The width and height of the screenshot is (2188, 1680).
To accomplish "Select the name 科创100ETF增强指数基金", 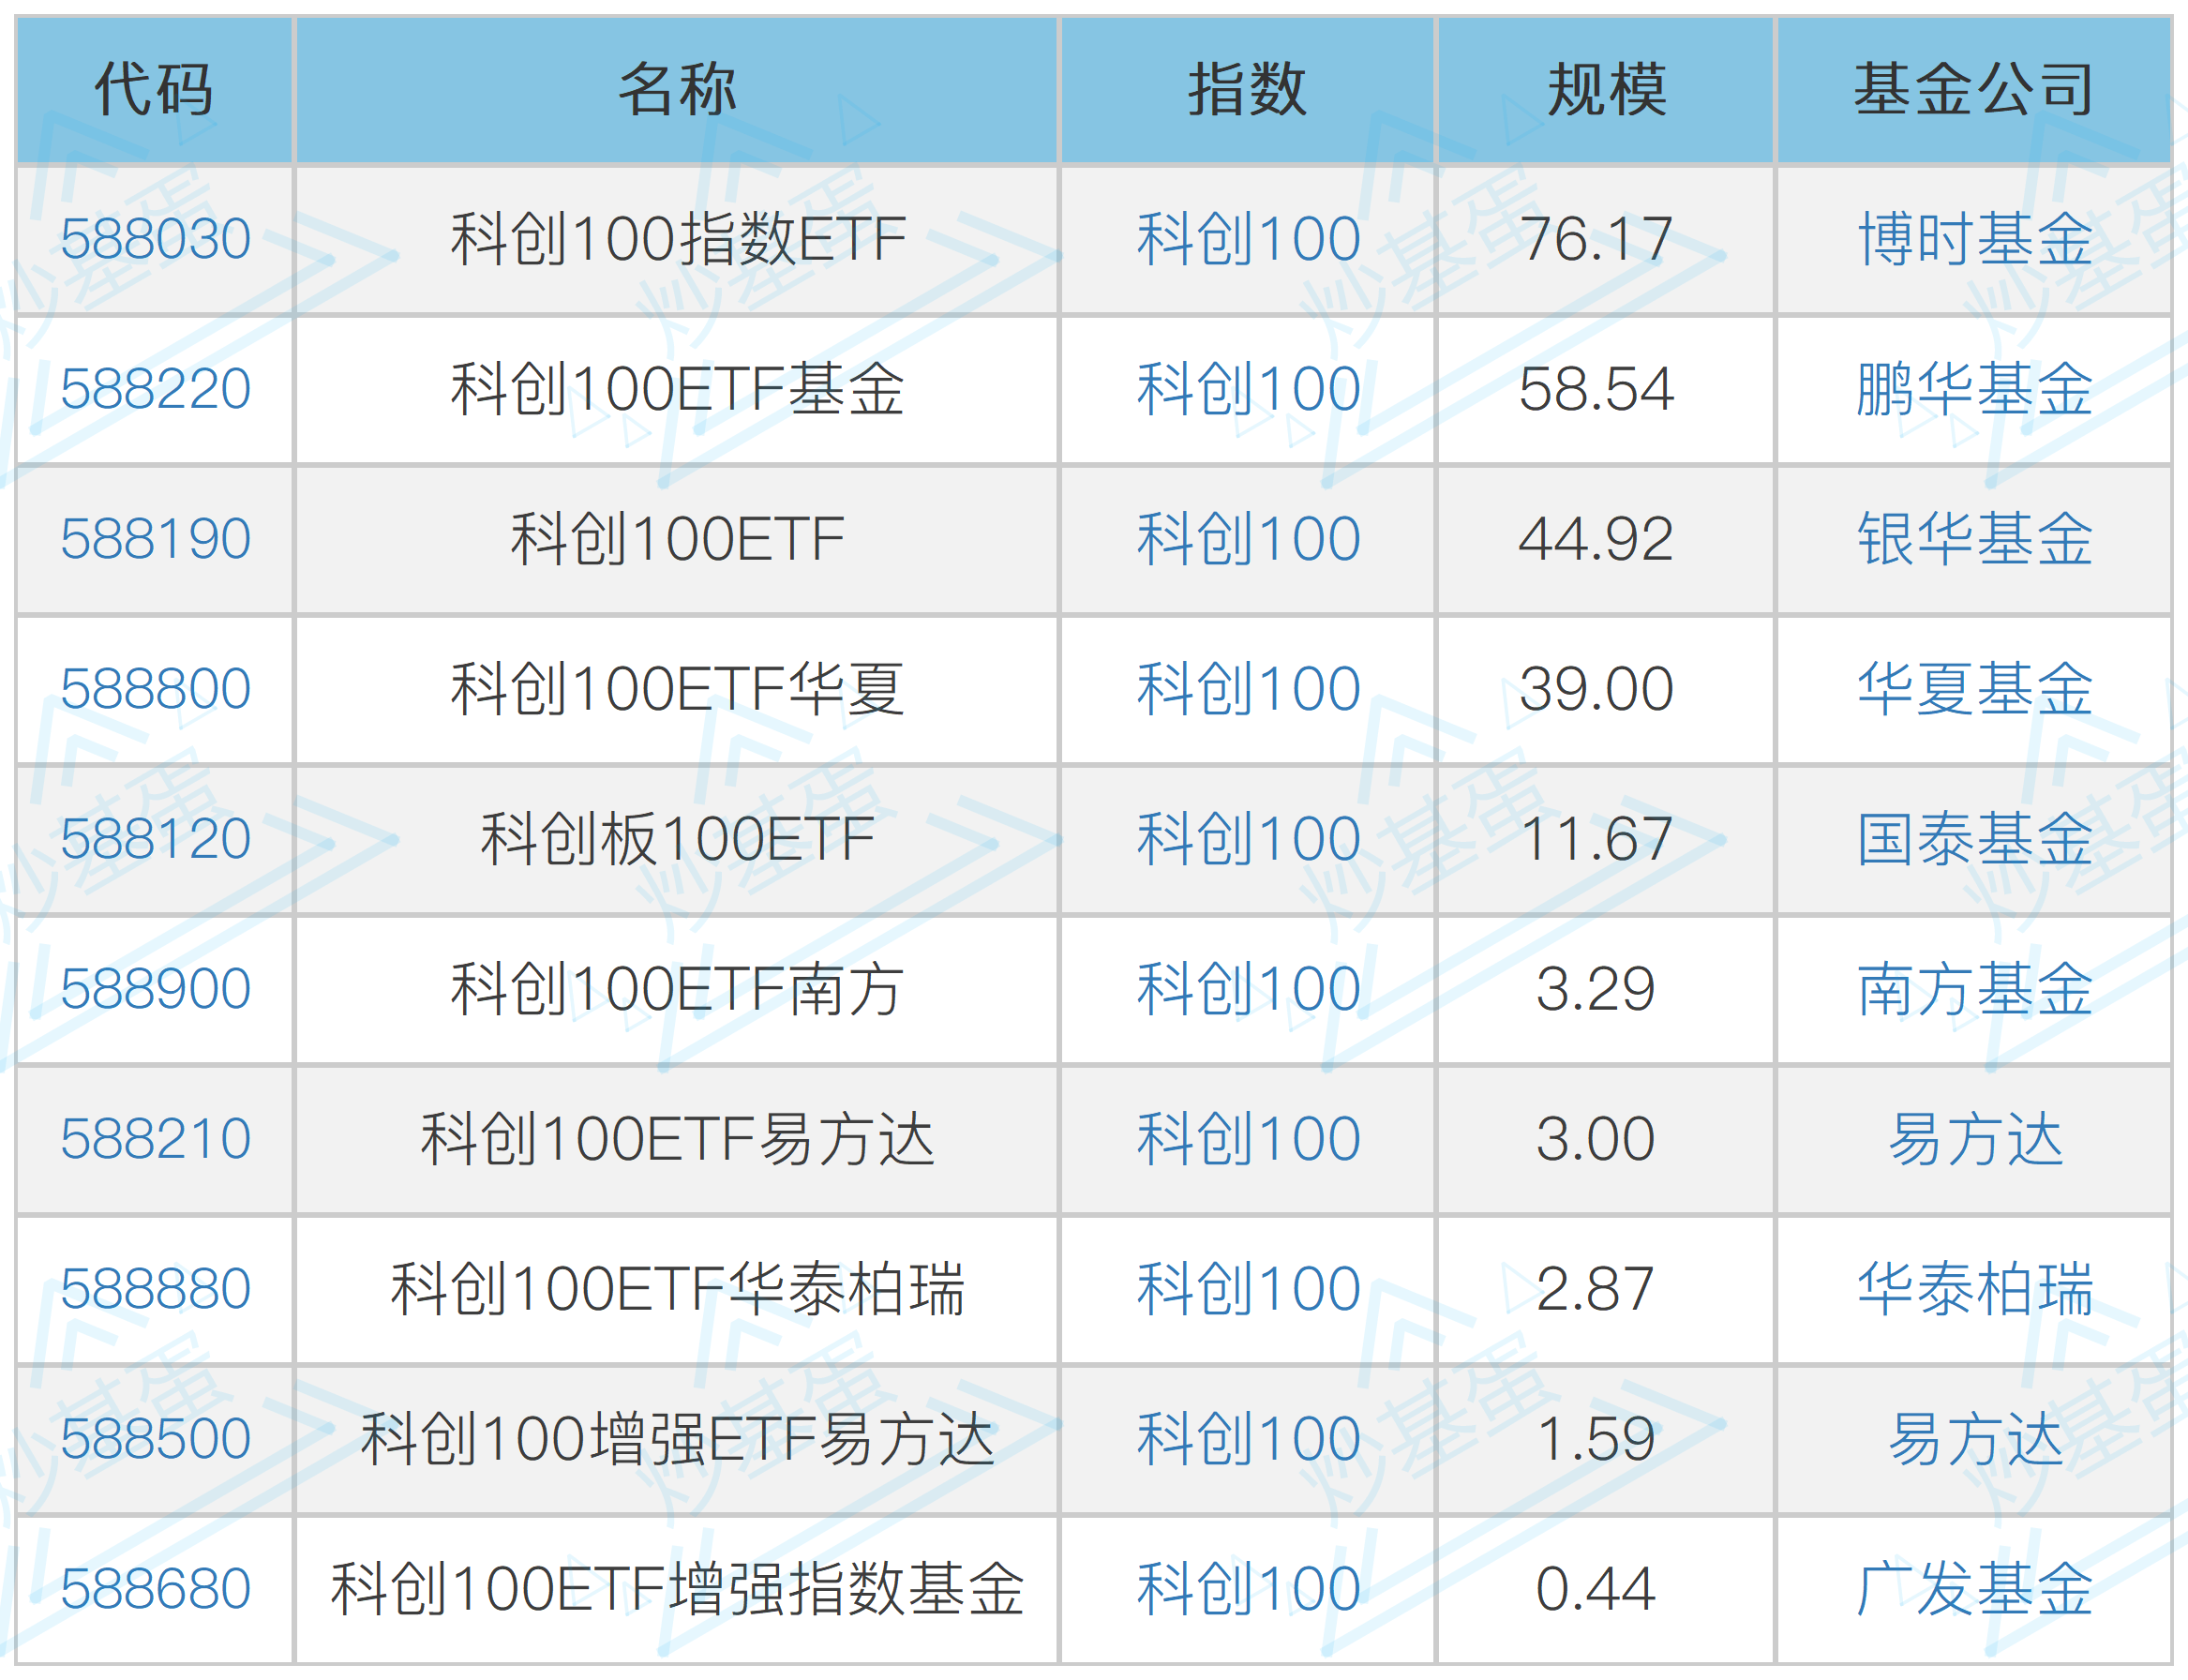I will click(678, 1589).
